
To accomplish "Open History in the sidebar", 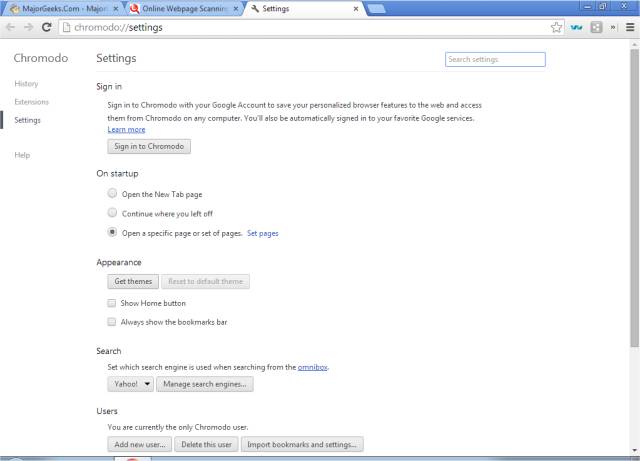I will (26, 84).
